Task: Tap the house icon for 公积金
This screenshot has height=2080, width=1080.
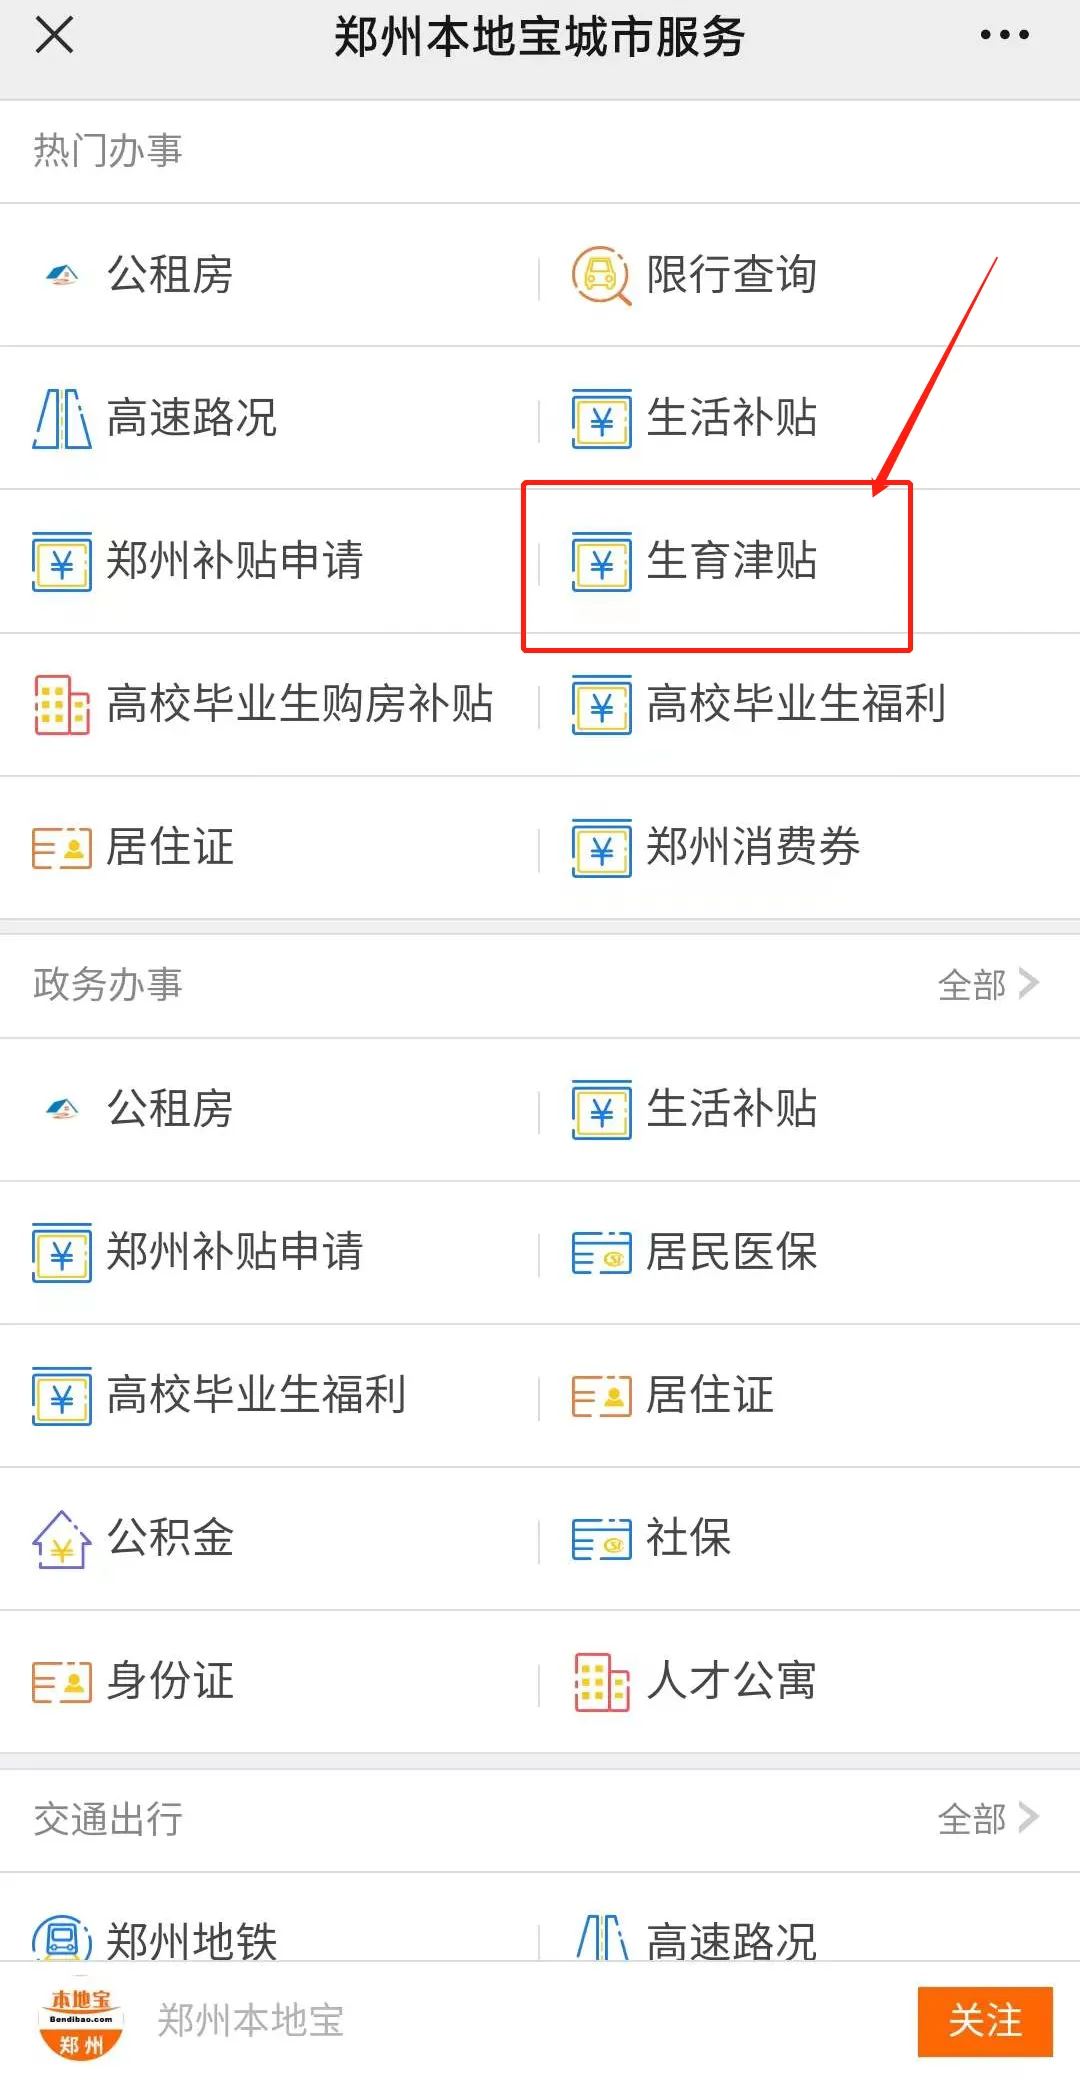Action: point(62,1539)
